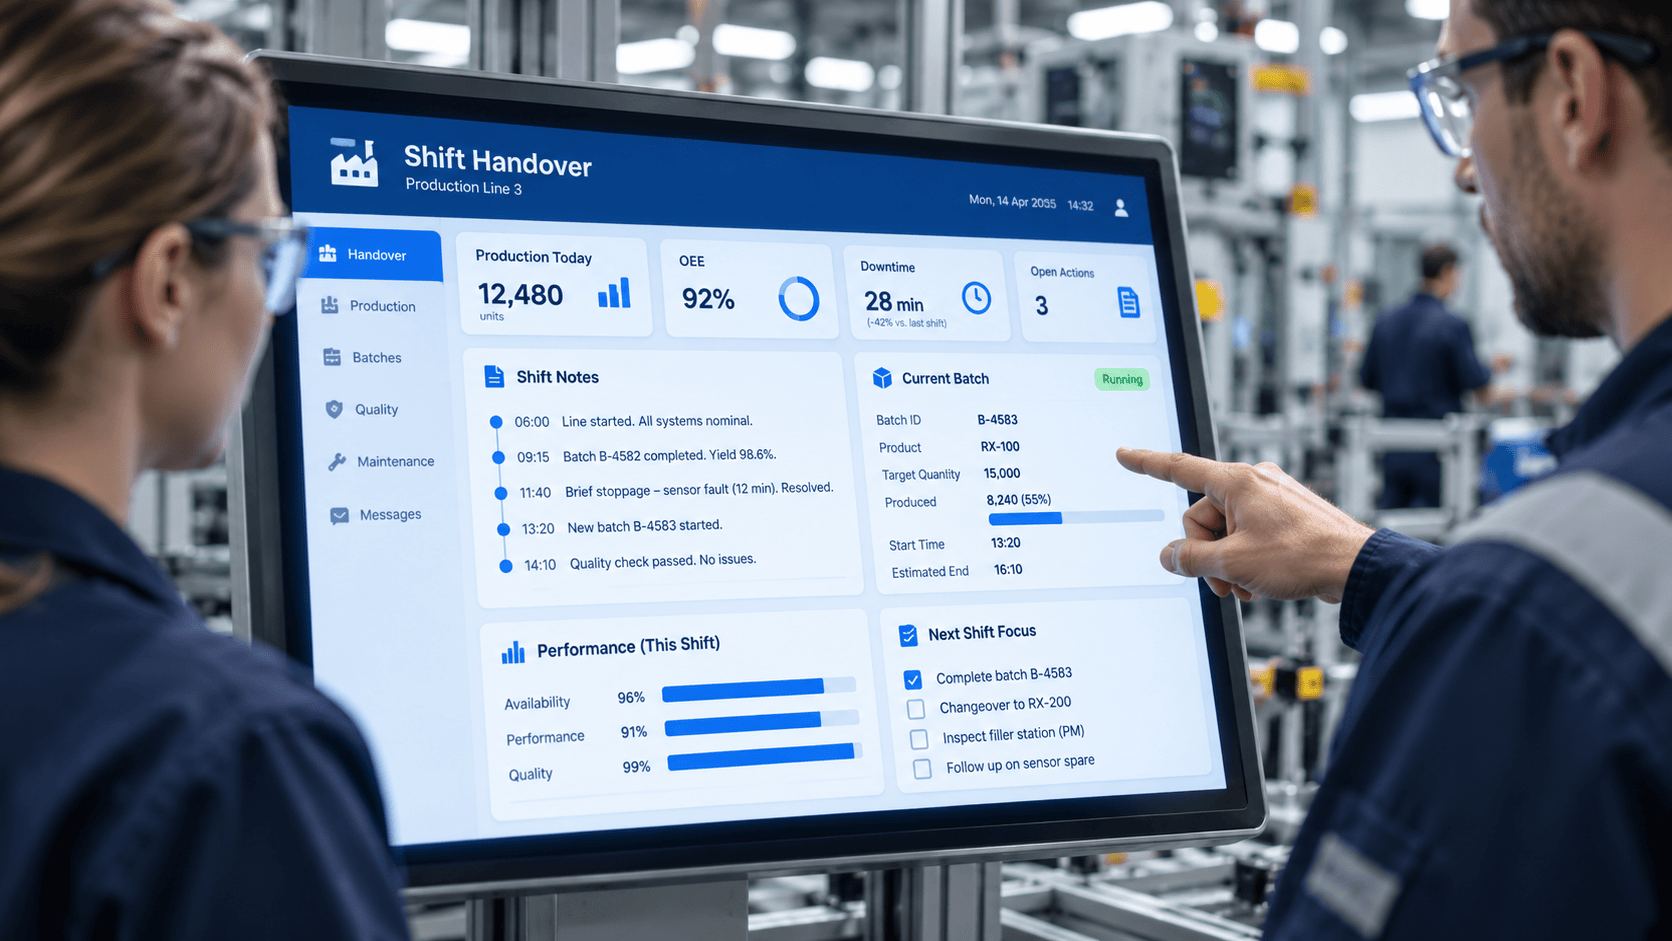The height and width of the screenshot is (941, 1672).
Task: Check Follow up on sensor spare
Action: (922, 768)
